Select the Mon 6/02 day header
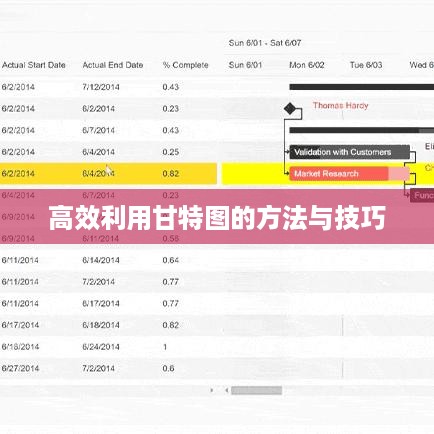 (x=307, y=65)
